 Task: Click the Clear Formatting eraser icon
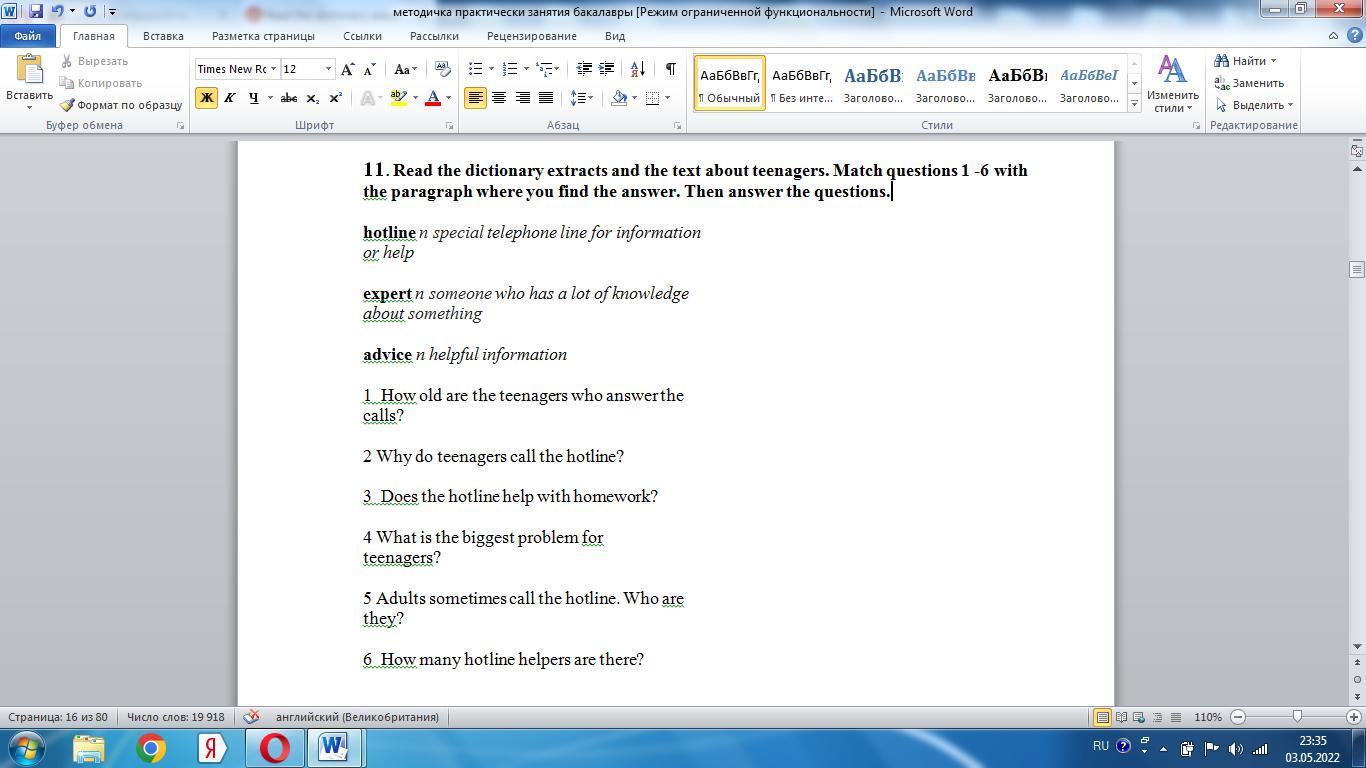(x=444, y=69)
